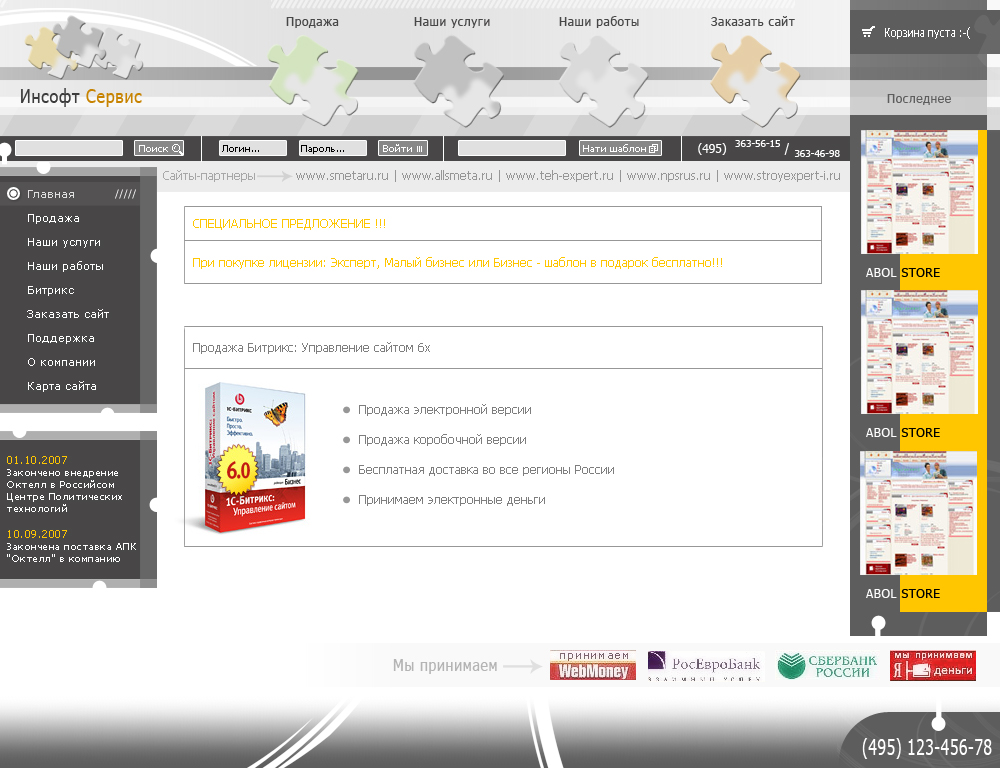Image resolution: width=1000 pixels, height=768 pixels.
Task: Open Наши работы in the top navigation
Action: pos(599,22)
